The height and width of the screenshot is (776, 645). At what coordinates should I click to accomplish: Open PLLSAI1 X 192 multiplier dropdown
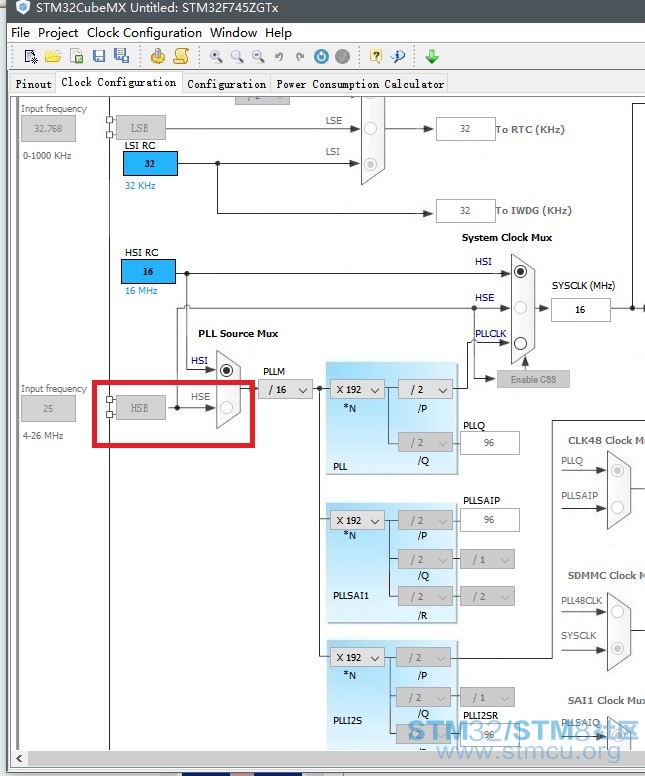pyautogui.click(x=357, y=521)
